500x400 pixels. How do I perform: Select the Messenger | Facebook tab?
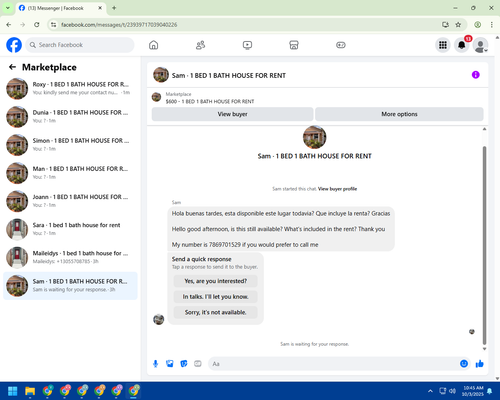pos(61,8)
